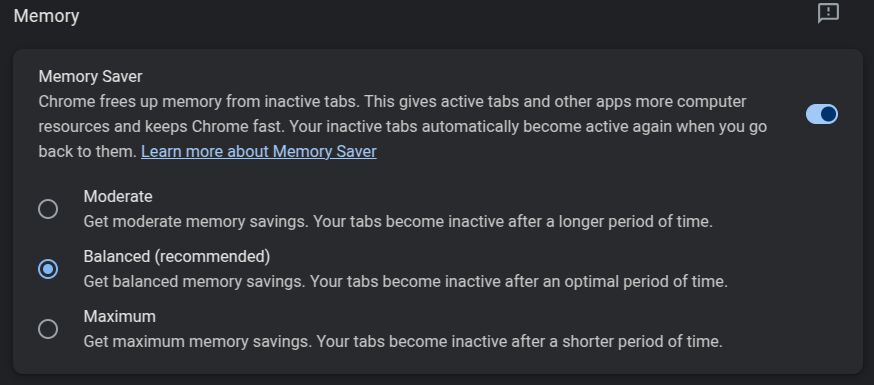This screenshot has width=874, height=385.
Task: Click the Moderate option label
Action: 118,197
